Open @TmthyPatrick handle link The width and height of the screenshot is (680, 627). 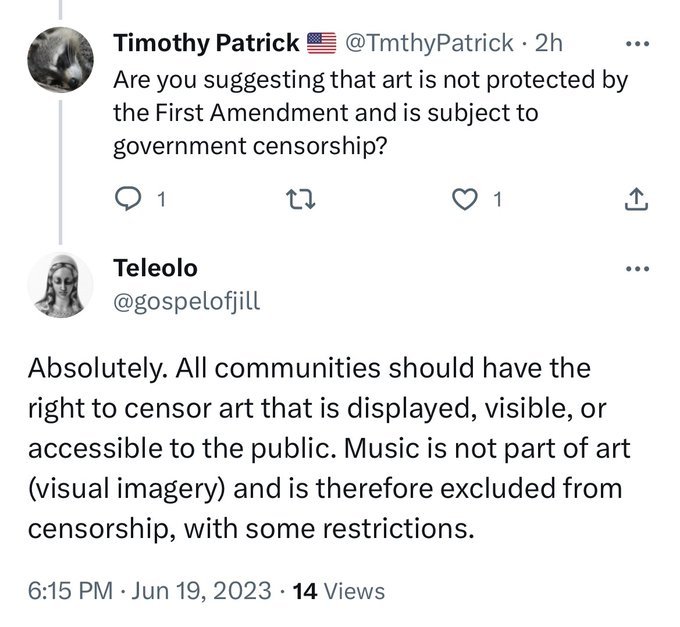point(429,43)
